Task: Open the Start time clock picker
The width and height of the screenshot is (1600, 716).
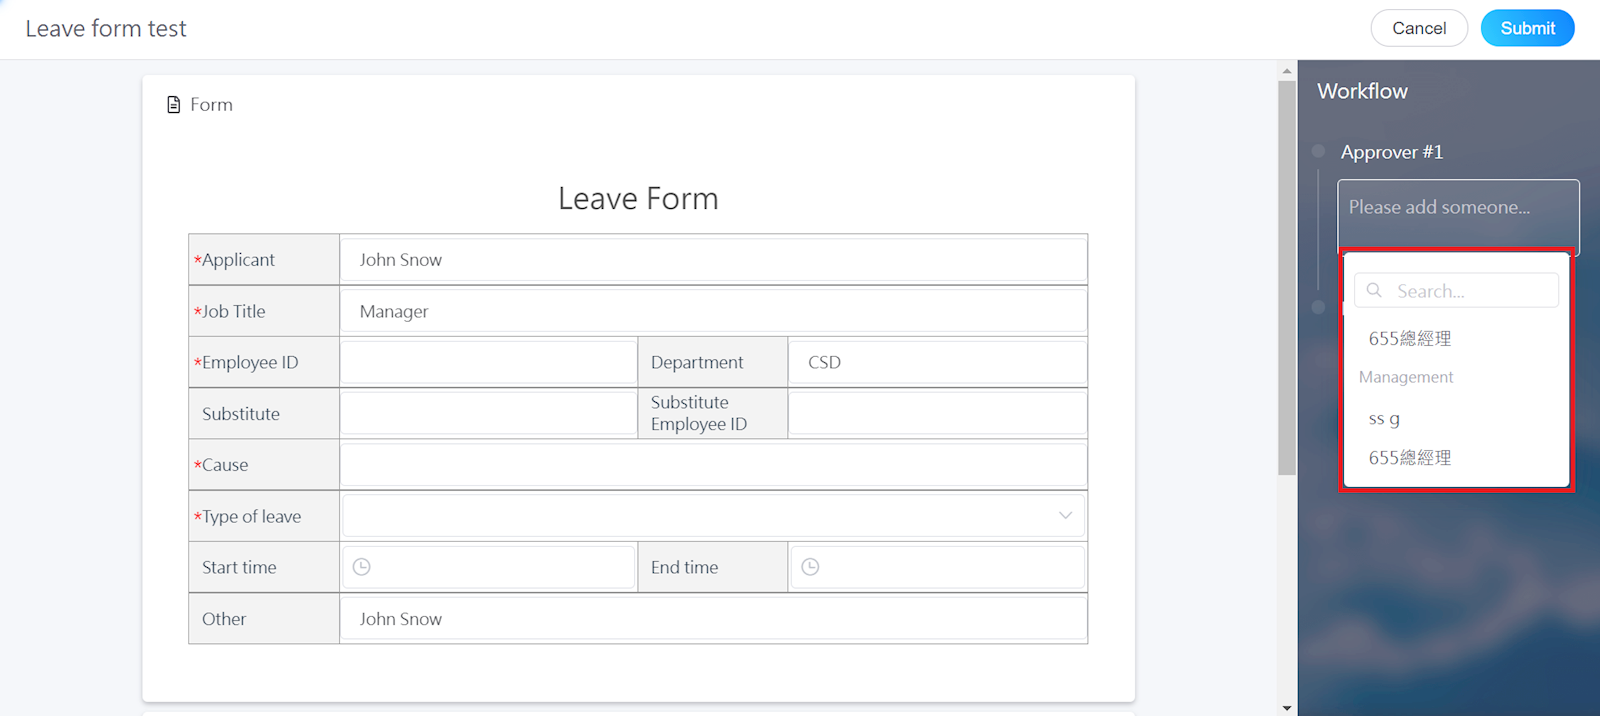Action: point(362,567)
